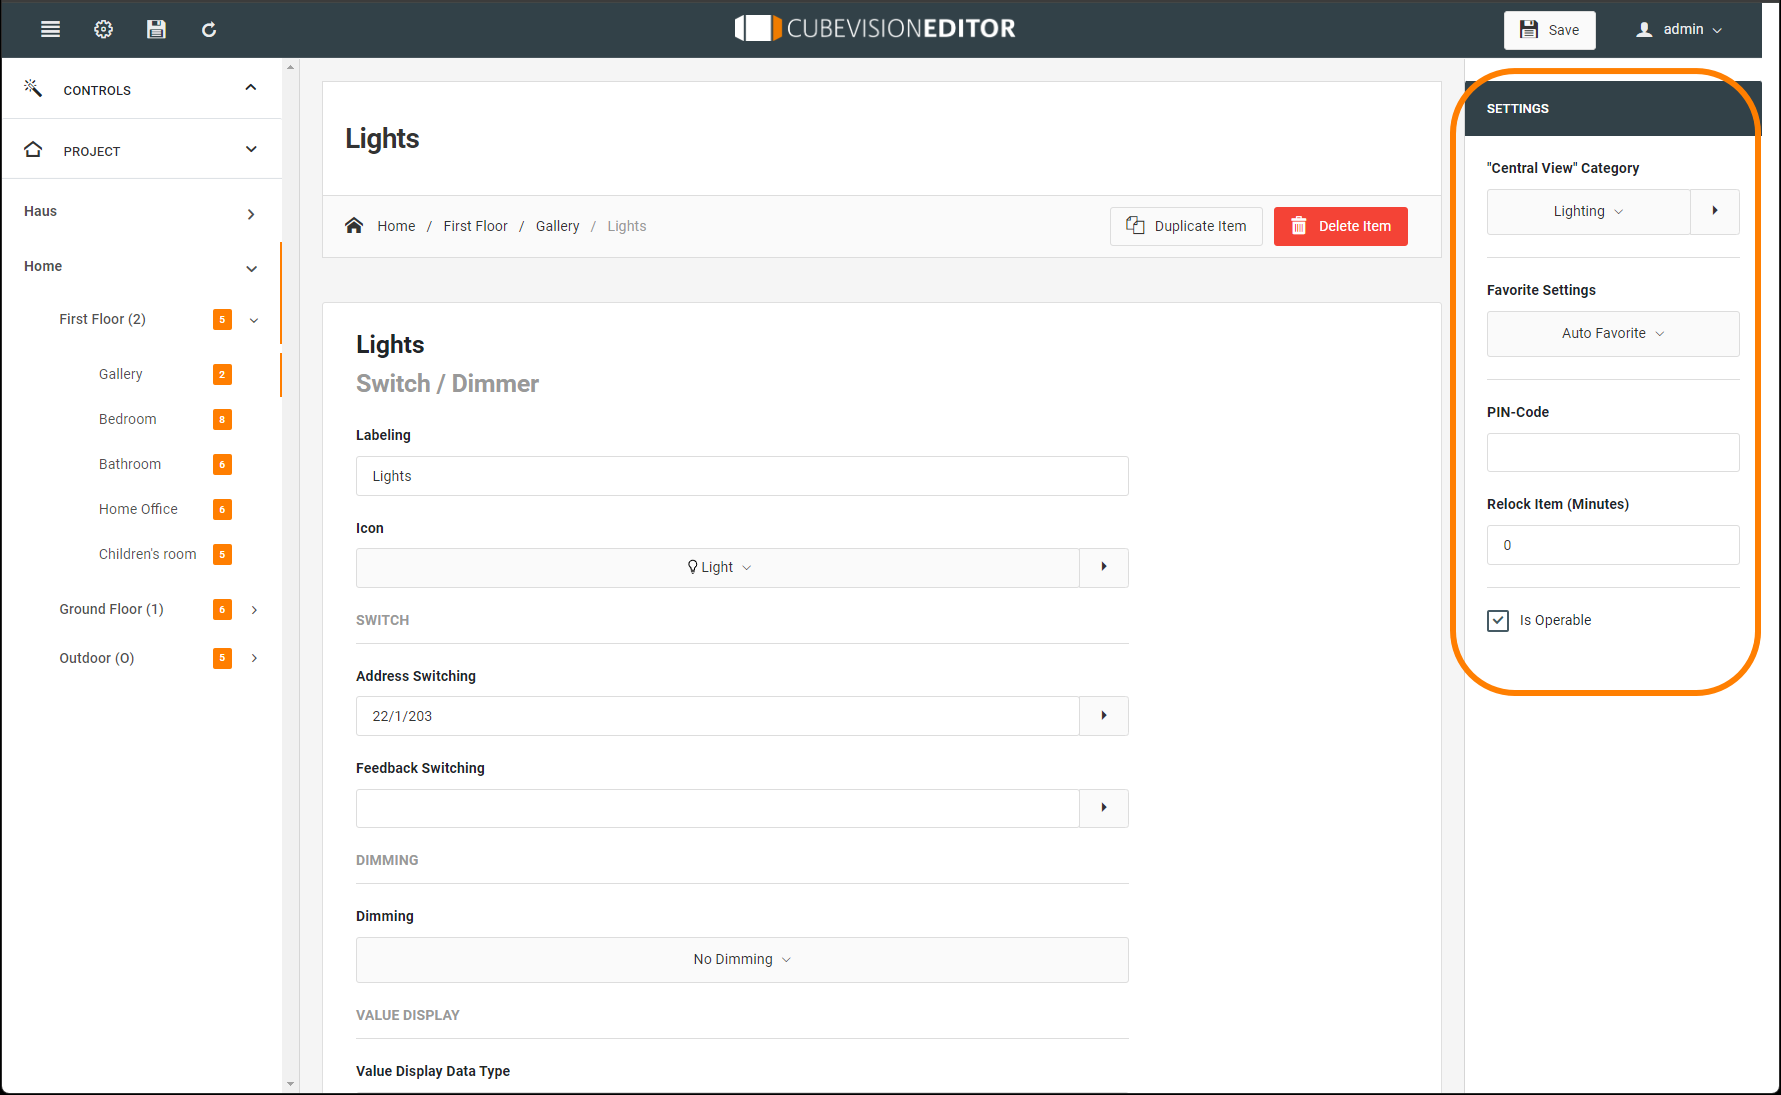Click the orange badge next to Bathroom

coord(222,464)
